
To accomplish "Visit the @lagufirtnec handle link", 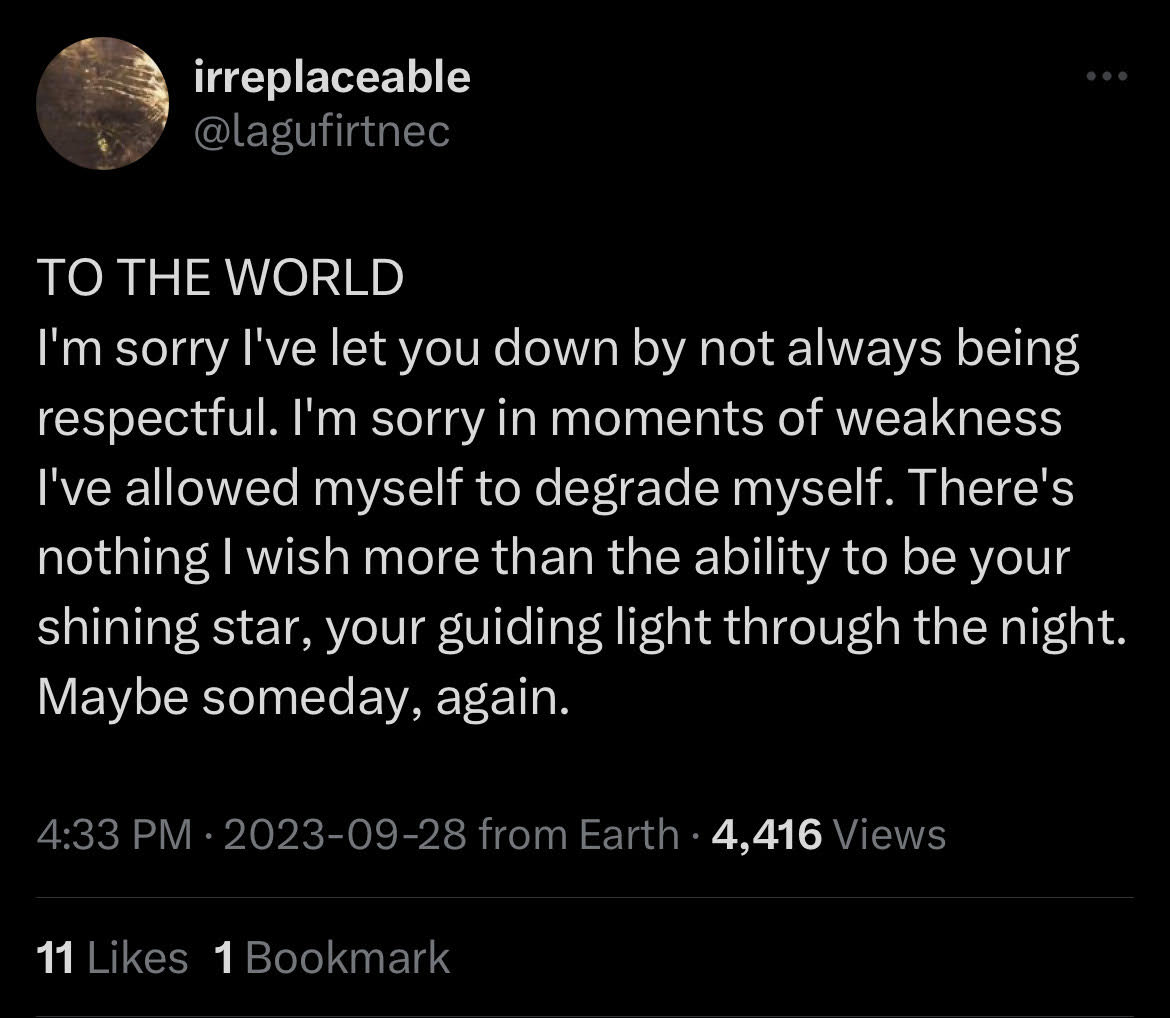I will [322, 132].
